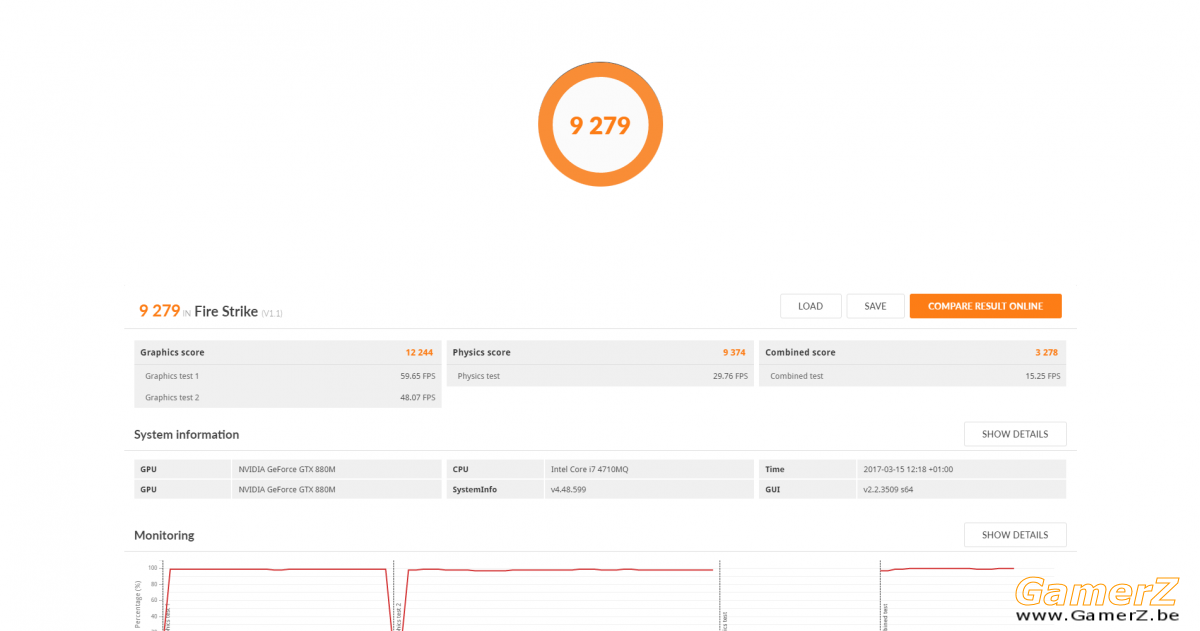Show details for Monitoring section
1200x631 pixels.
(1015, 535)
